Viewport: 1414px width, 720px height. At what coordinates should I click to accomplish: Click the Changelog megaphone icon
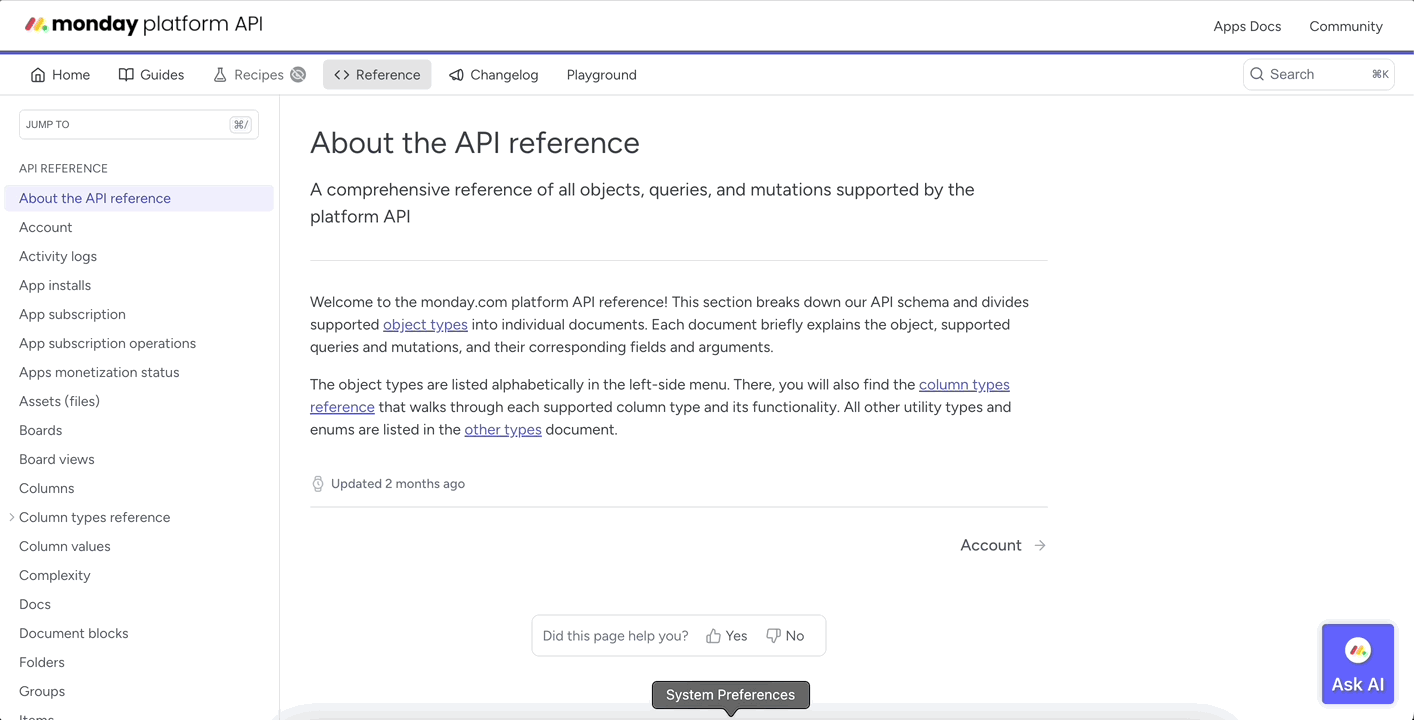coord(456,75)
